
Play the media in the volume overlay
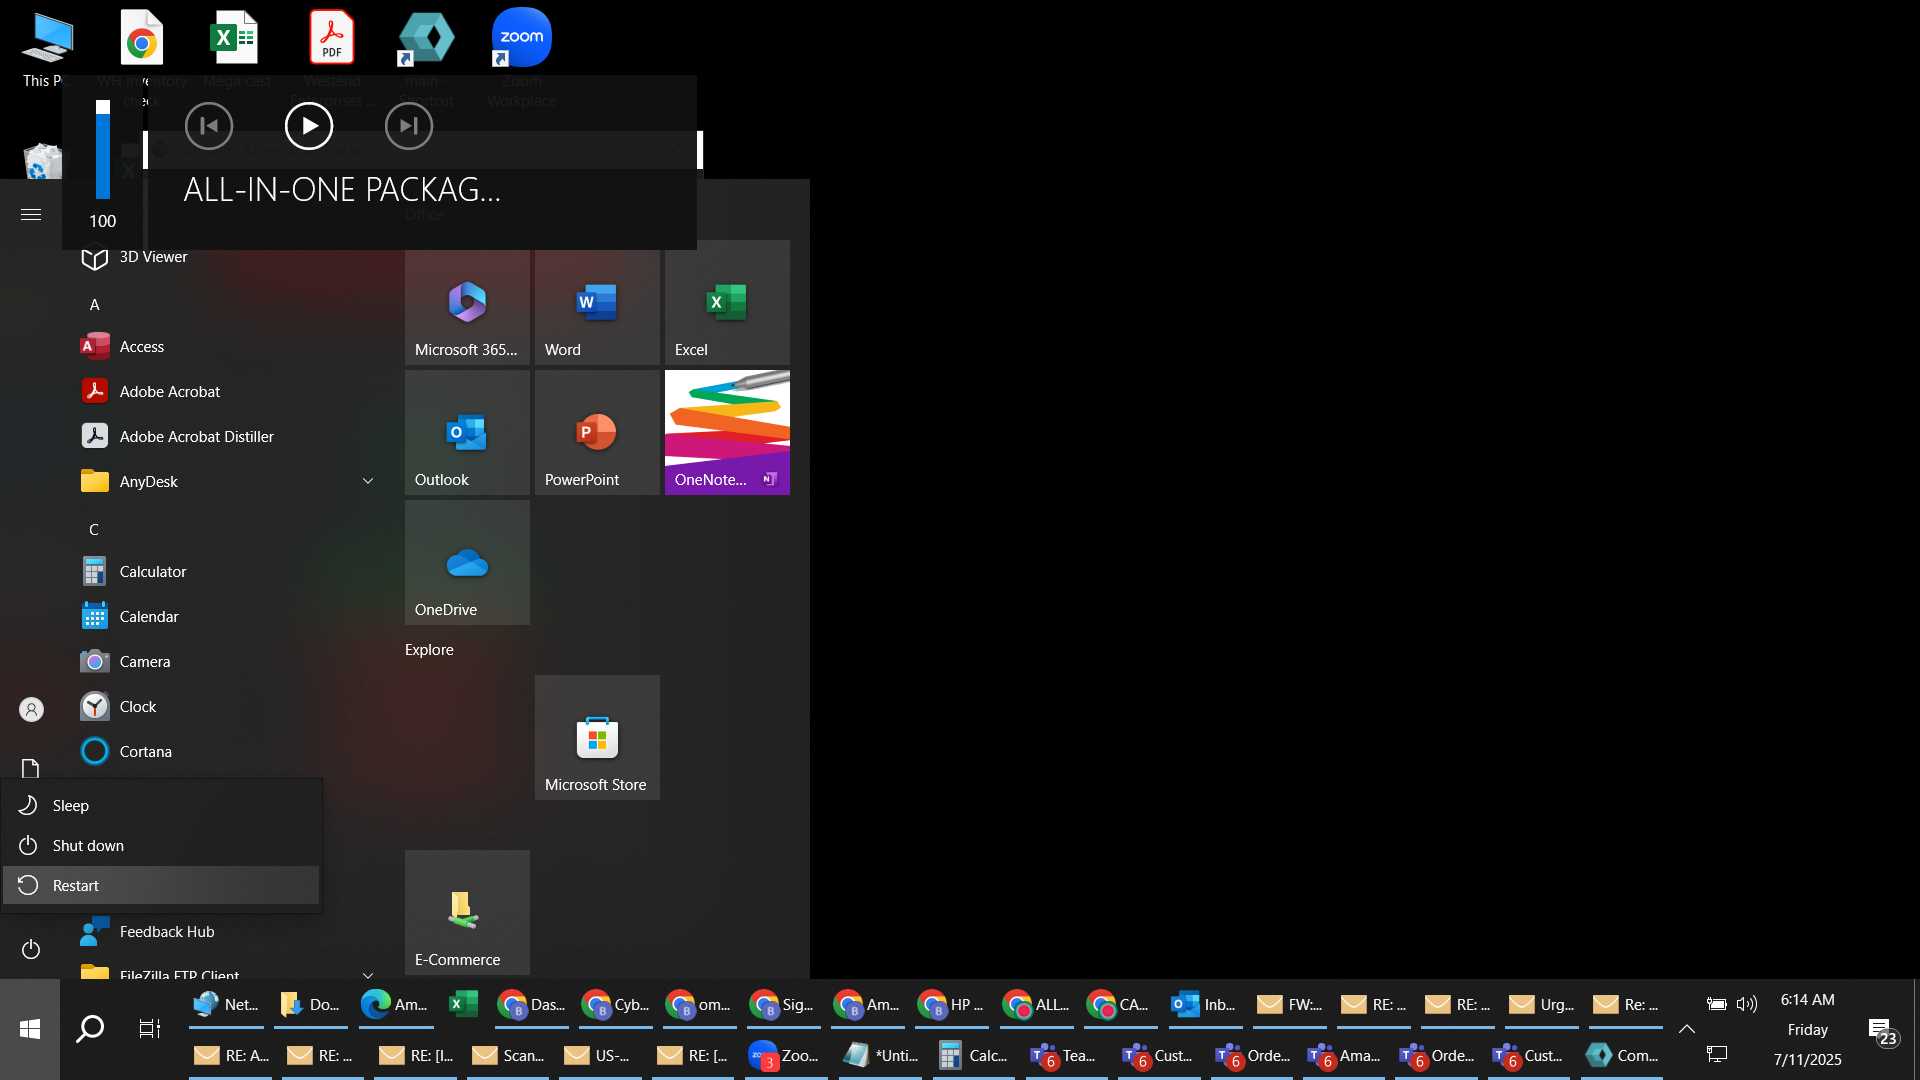309,126
